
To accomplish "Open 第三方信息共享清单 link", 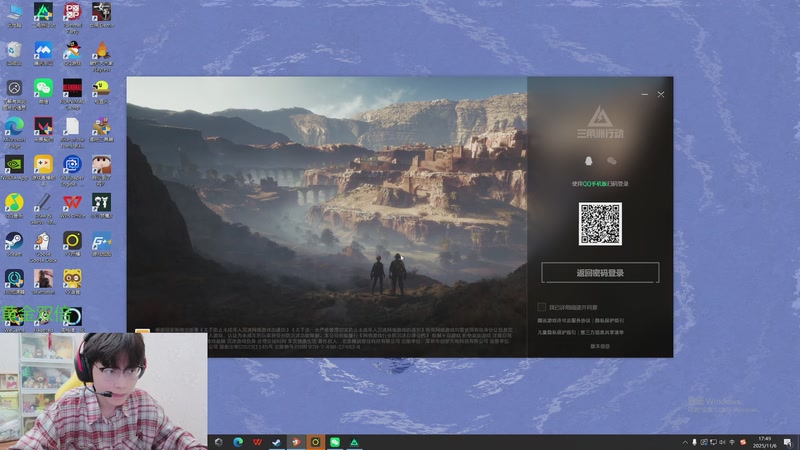I will click(x=602, y=332).
